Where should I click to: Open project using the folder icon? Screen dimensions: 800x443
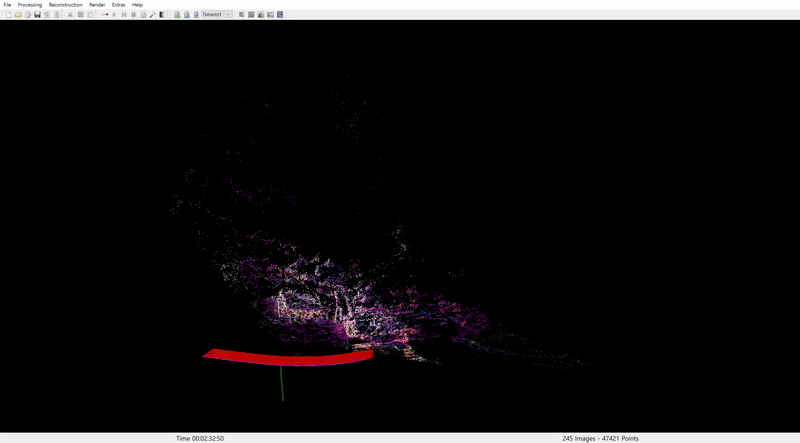pos(18,14)
